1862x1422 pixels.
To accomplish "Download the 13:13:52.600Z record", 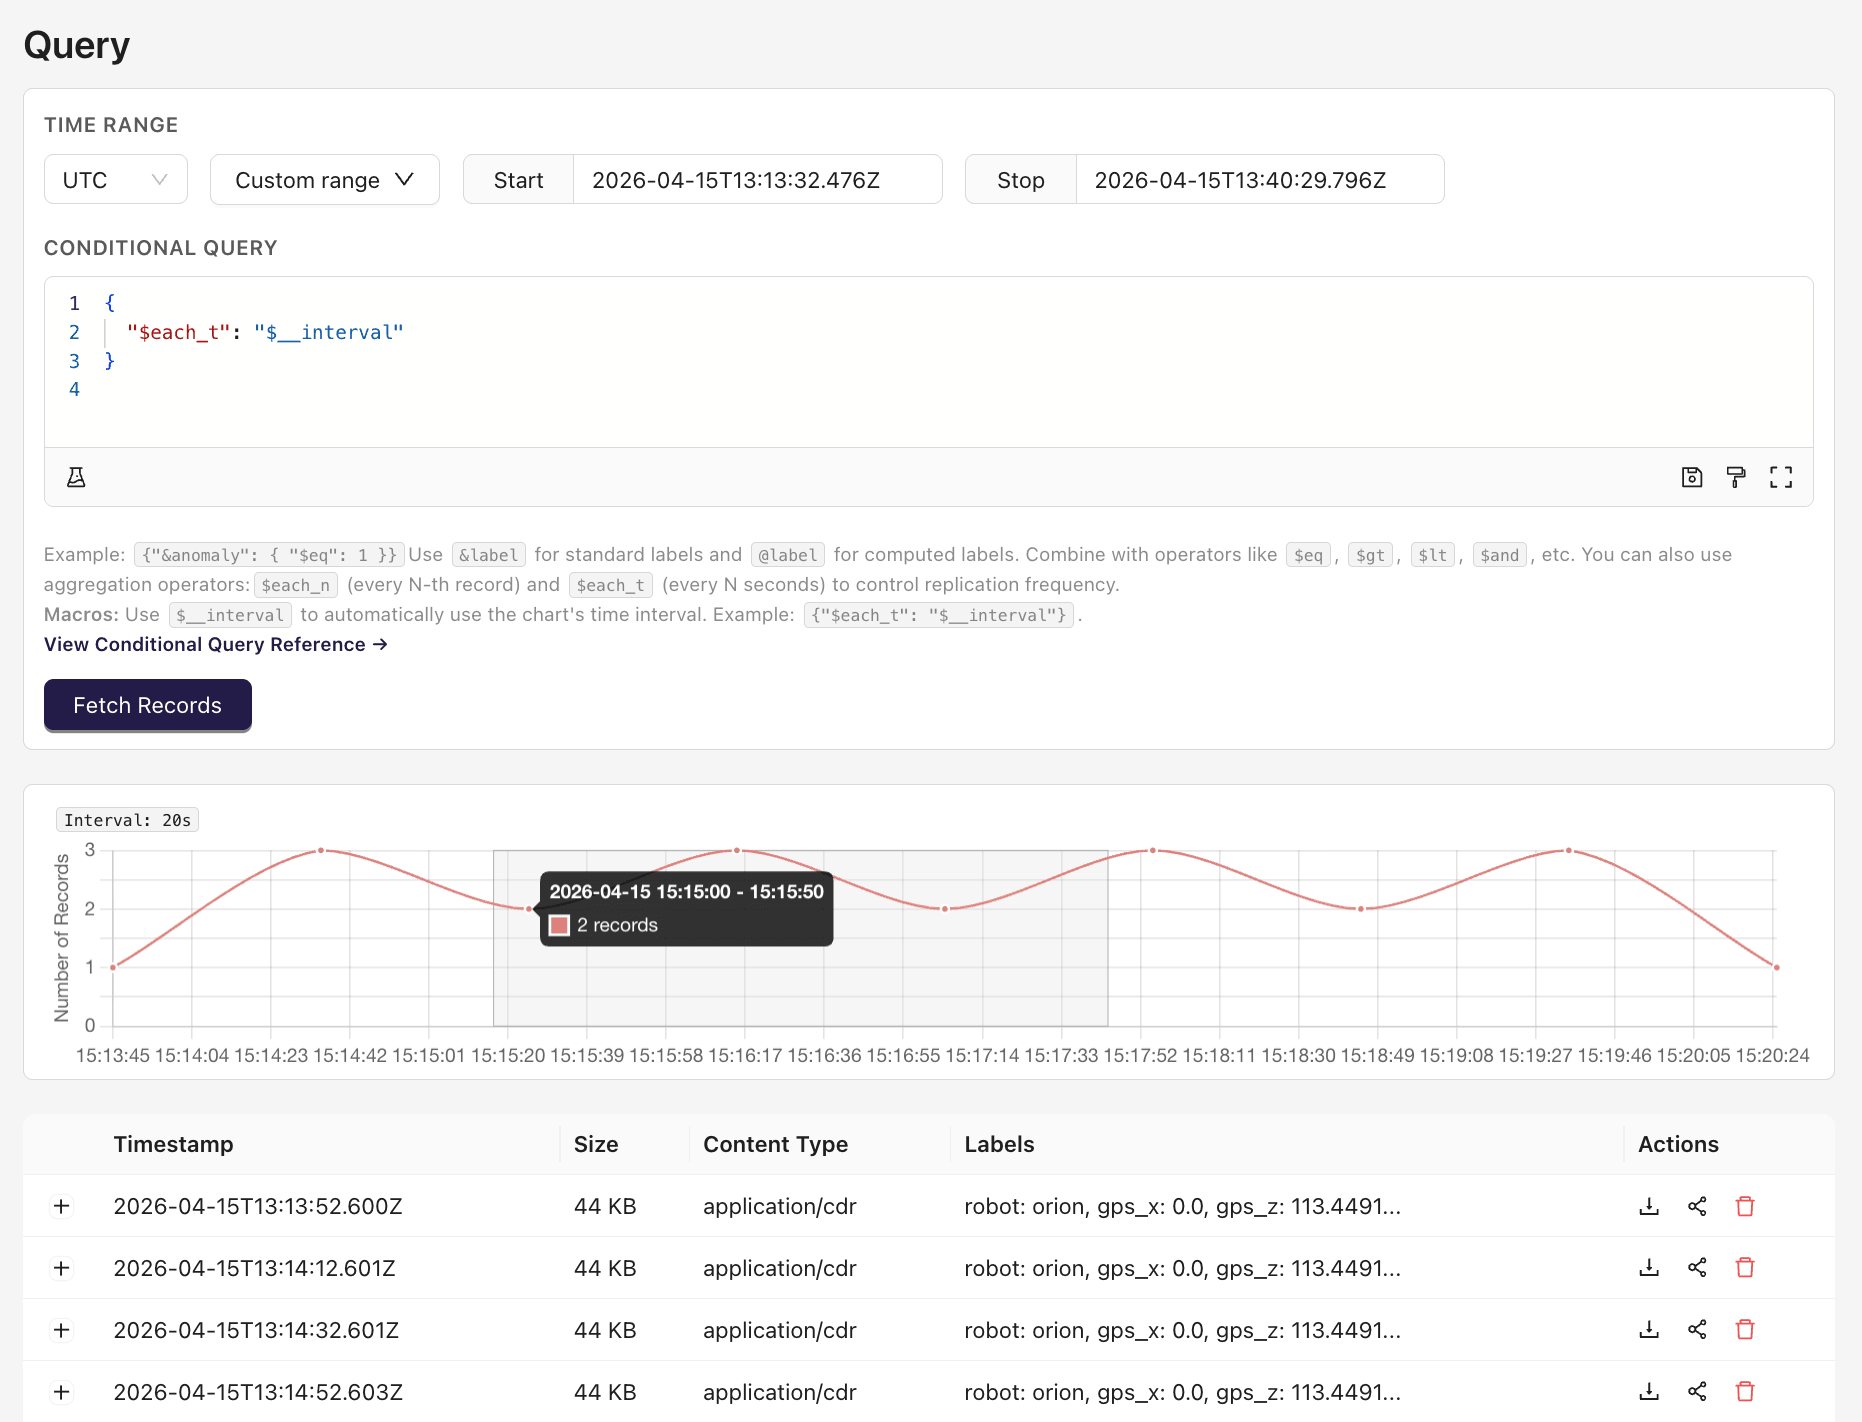I will tap(1649, 1206).
